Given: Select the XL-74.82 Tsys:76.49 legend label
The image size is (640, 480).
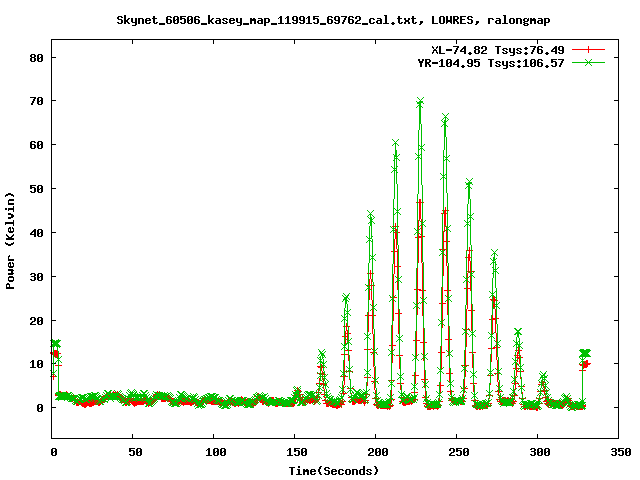Looking at the screenshot, I should click(x=498, y=50).
